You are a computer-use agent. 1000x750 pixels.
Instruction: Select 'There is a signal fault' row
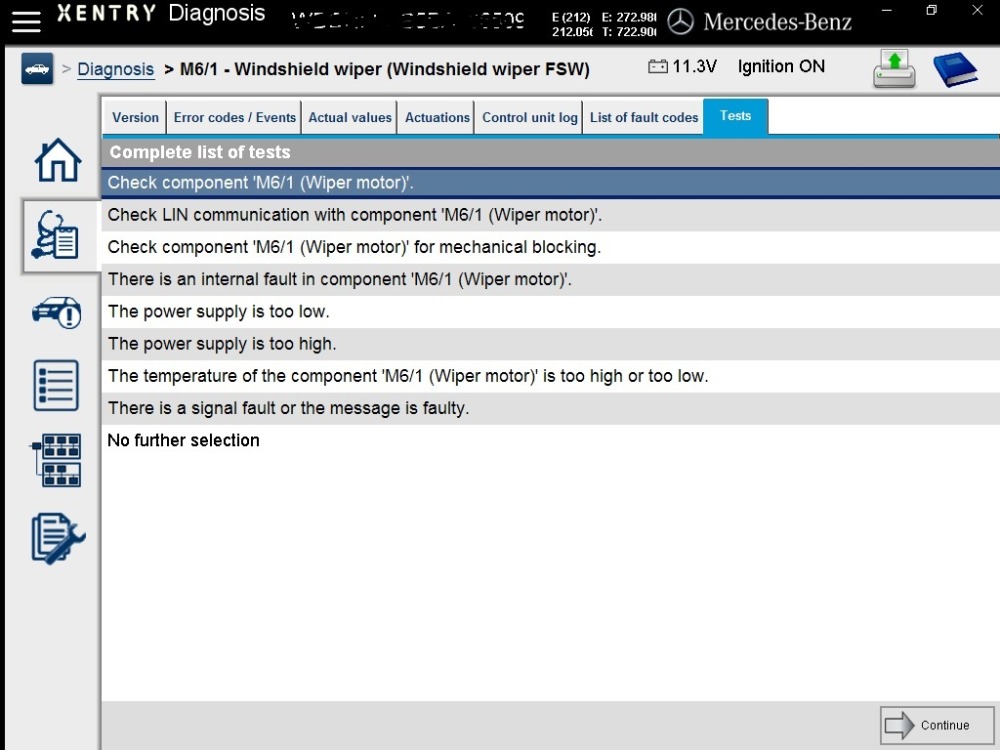pos(550,408)
